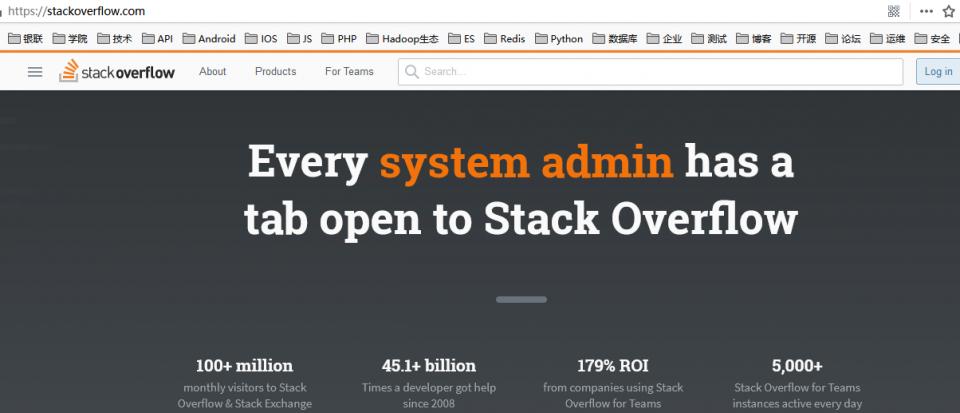
Task: Open the QR code icon in address bar
Action: point(894,11)
